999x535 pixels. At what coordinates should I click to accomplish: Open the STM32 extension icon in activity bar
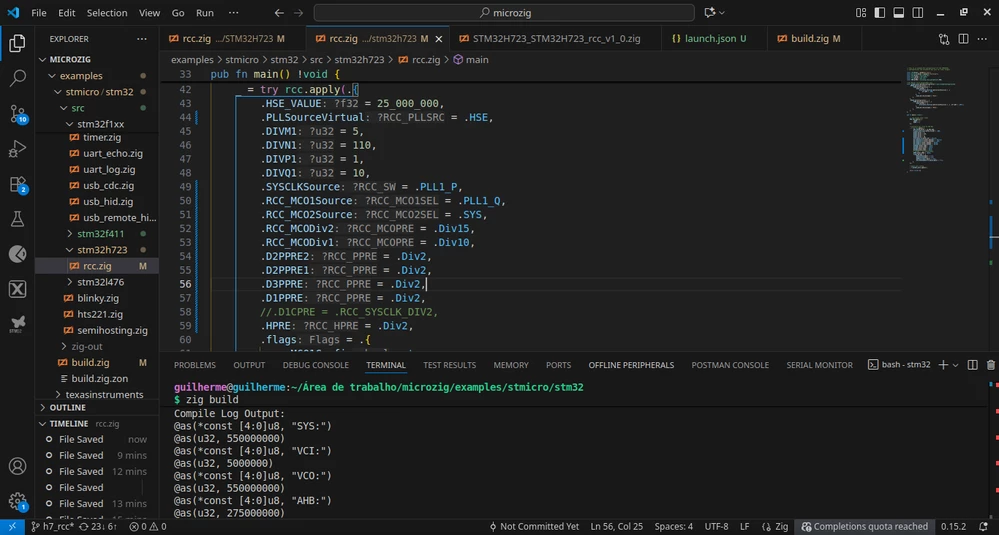[17, 324]
